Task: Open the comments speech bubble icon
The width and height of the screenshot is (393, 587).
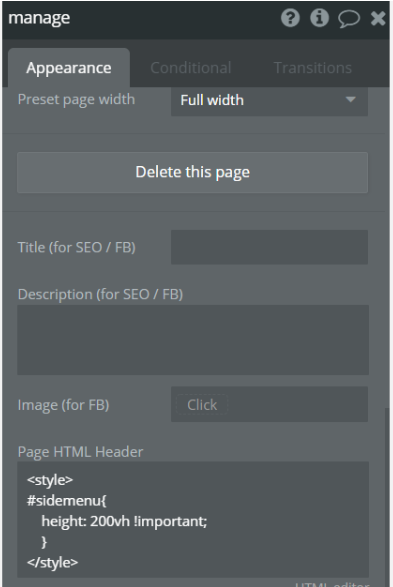Action: 349,18
